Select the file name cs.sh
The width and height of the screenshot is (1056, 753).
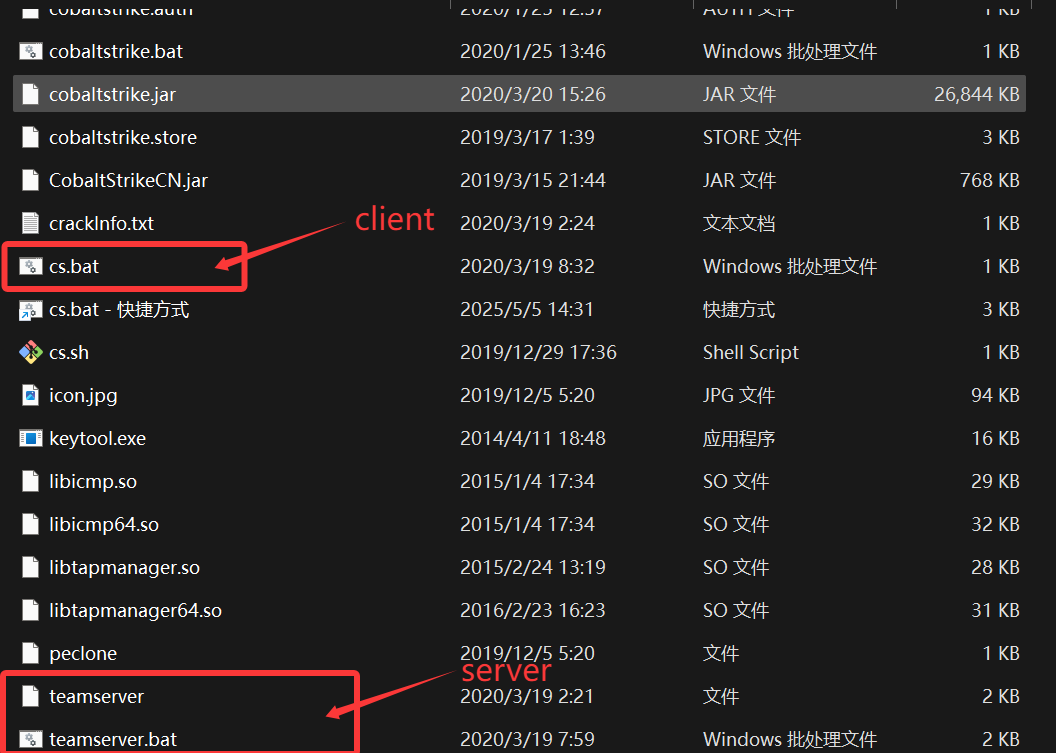tap(69, 353)
